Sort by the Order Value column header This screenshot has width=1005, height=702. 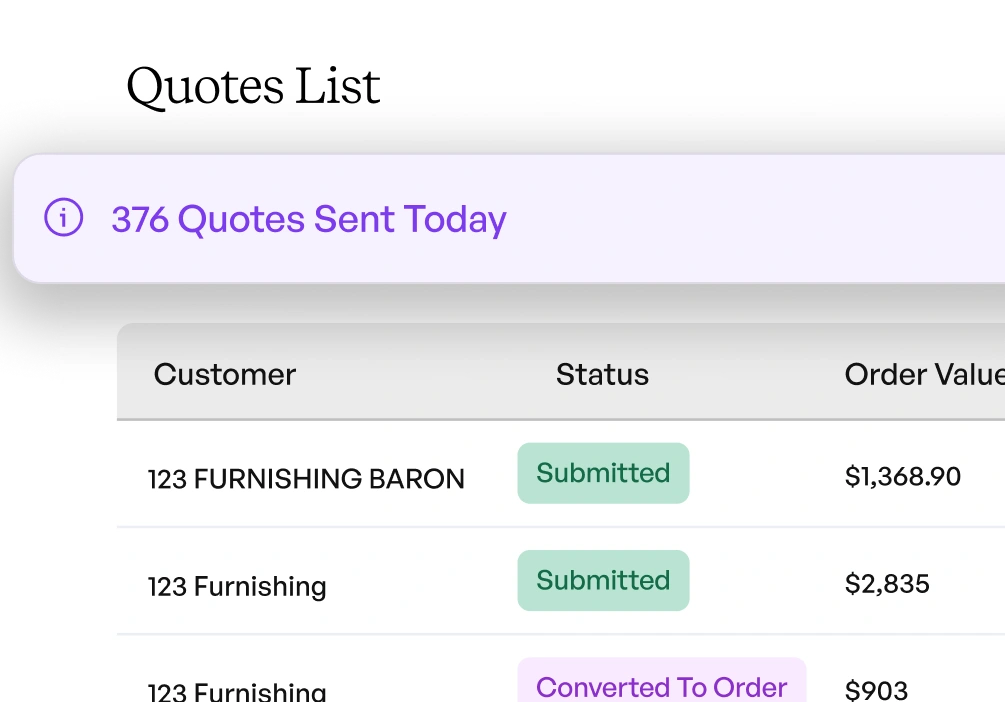click(923, 375)
